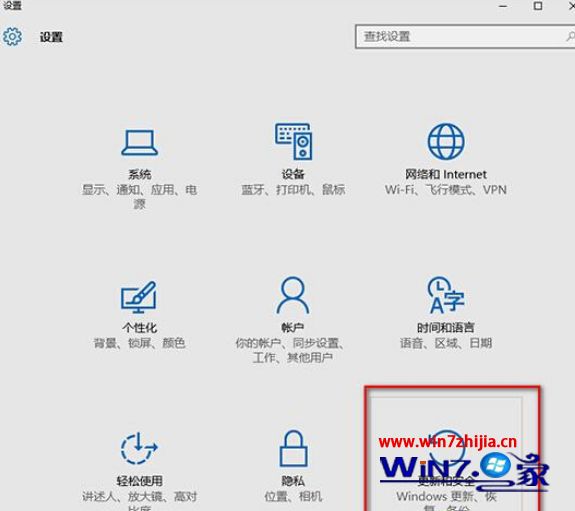The image size is (575, 511).
Task: Click the settings gear icon in header
Action: (x=12, y=36)
